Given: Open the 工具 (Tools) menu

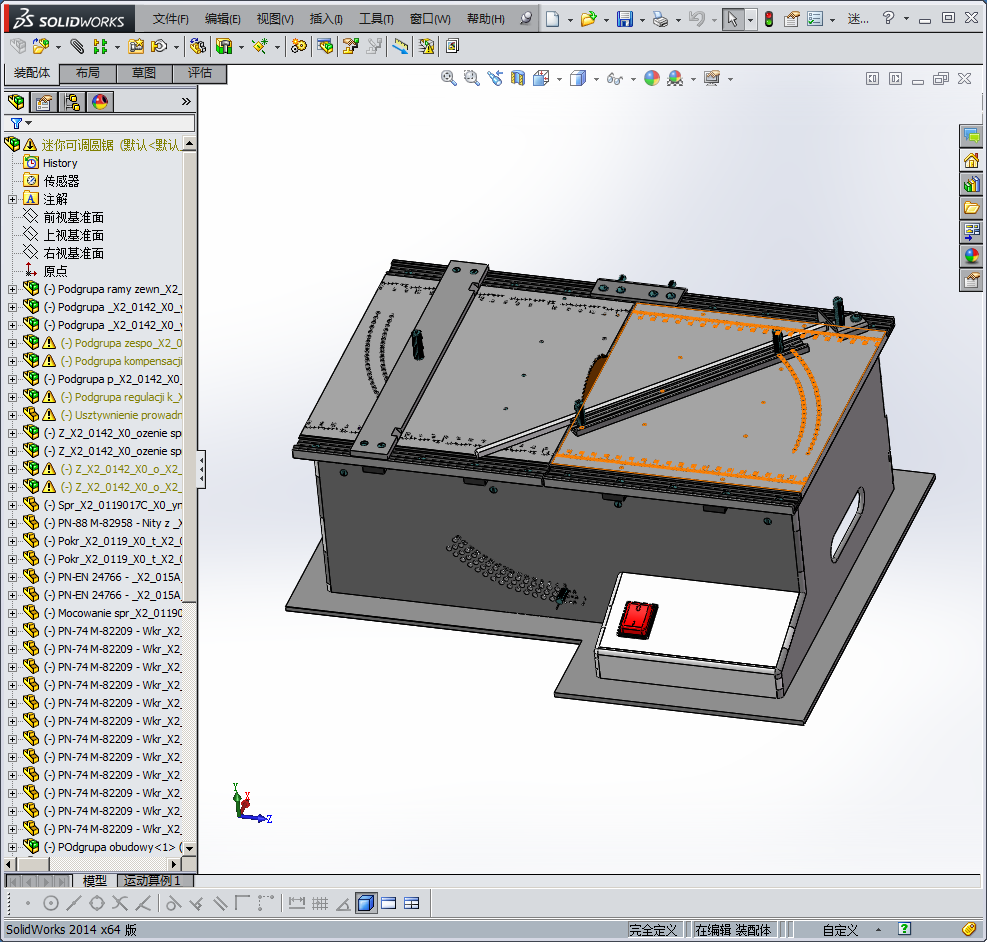Looking at the screenshot, I should click(x=376, y=19).
